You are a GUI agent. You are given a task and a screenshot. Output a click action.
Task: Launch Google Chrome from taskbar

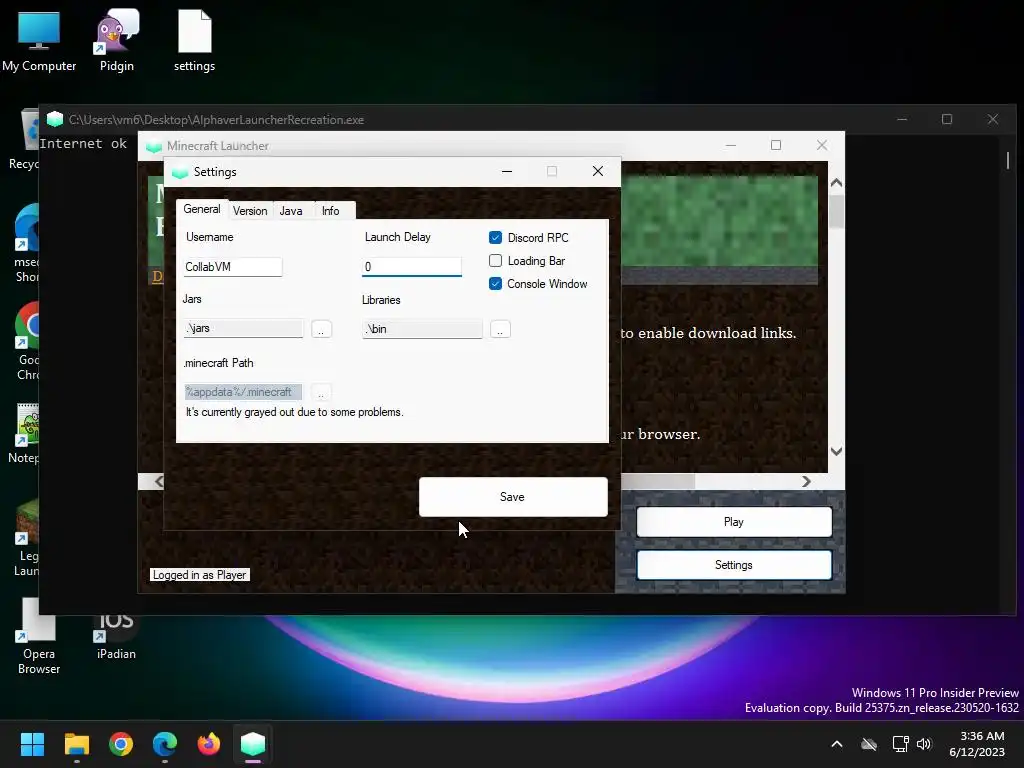click(x=121, y=744)
